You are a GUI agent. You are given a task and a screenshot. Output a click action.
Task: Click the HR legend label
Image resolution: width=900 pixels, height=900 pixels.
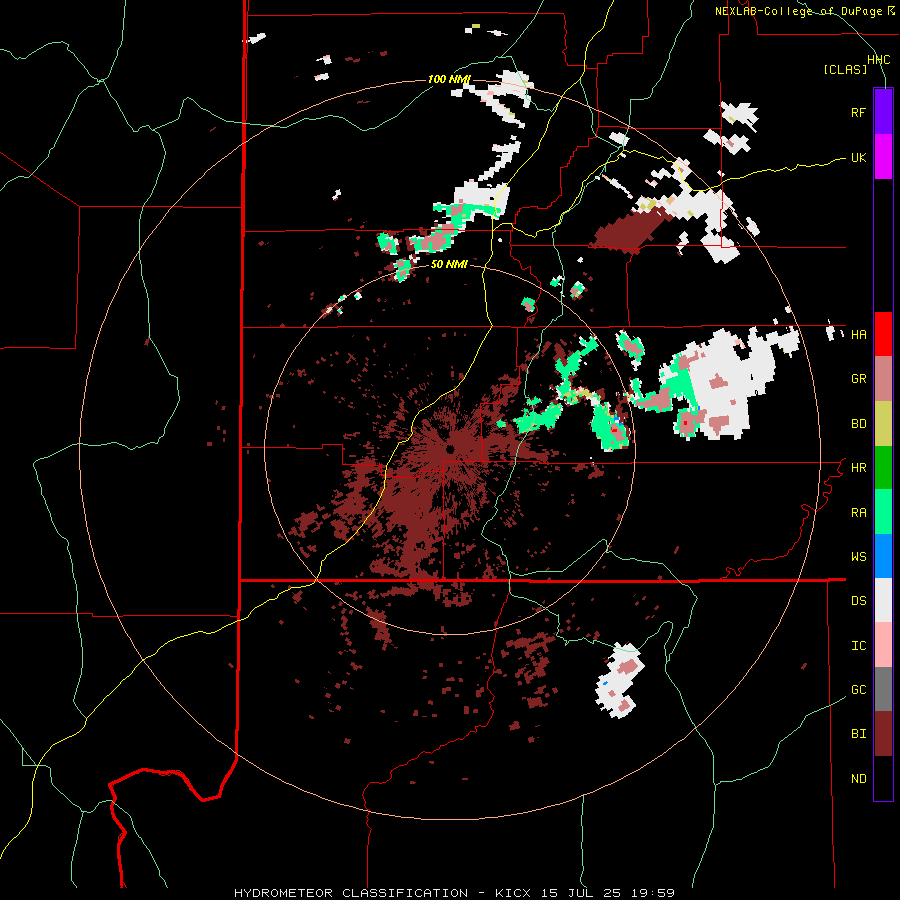point(858,468)
